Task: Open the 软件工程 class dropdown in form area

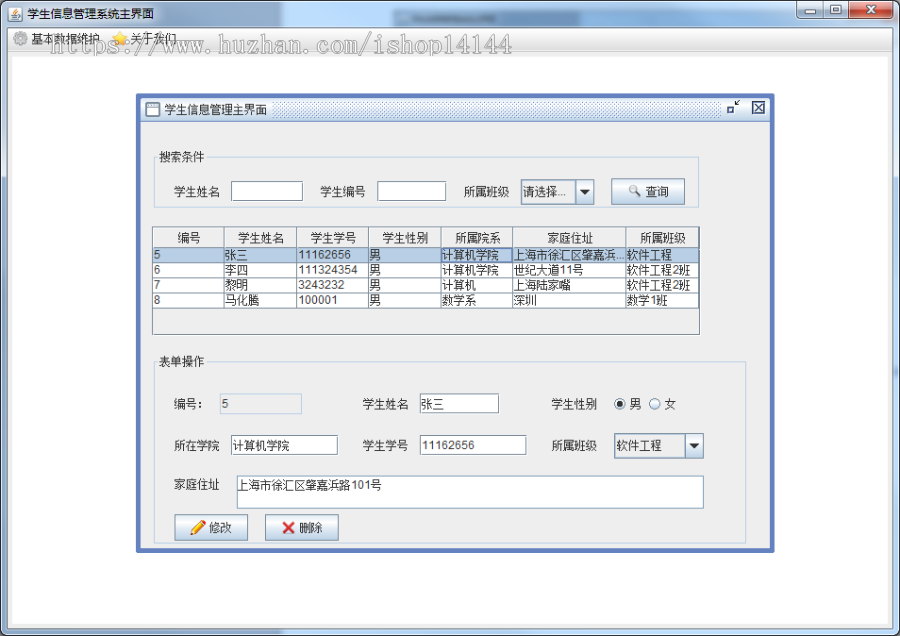Action: [x=652, y=445]
